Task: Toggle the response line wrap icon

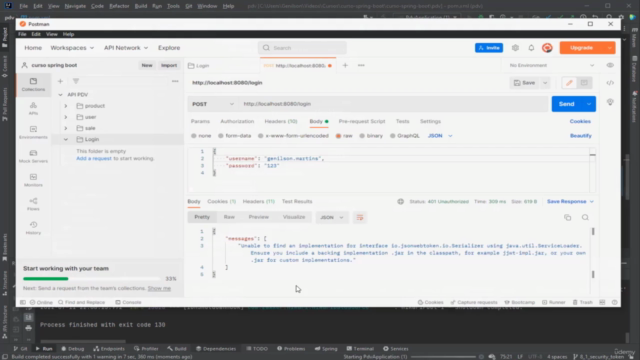Action: [360, 218]
